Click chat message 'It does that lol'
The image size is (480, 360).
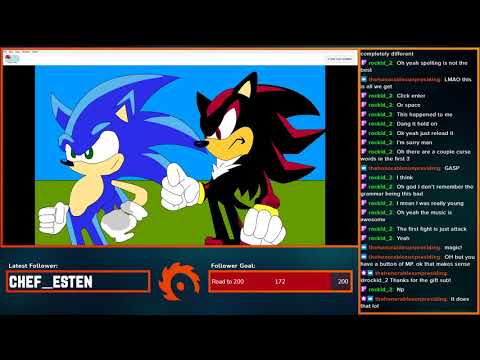coord(414,302)
